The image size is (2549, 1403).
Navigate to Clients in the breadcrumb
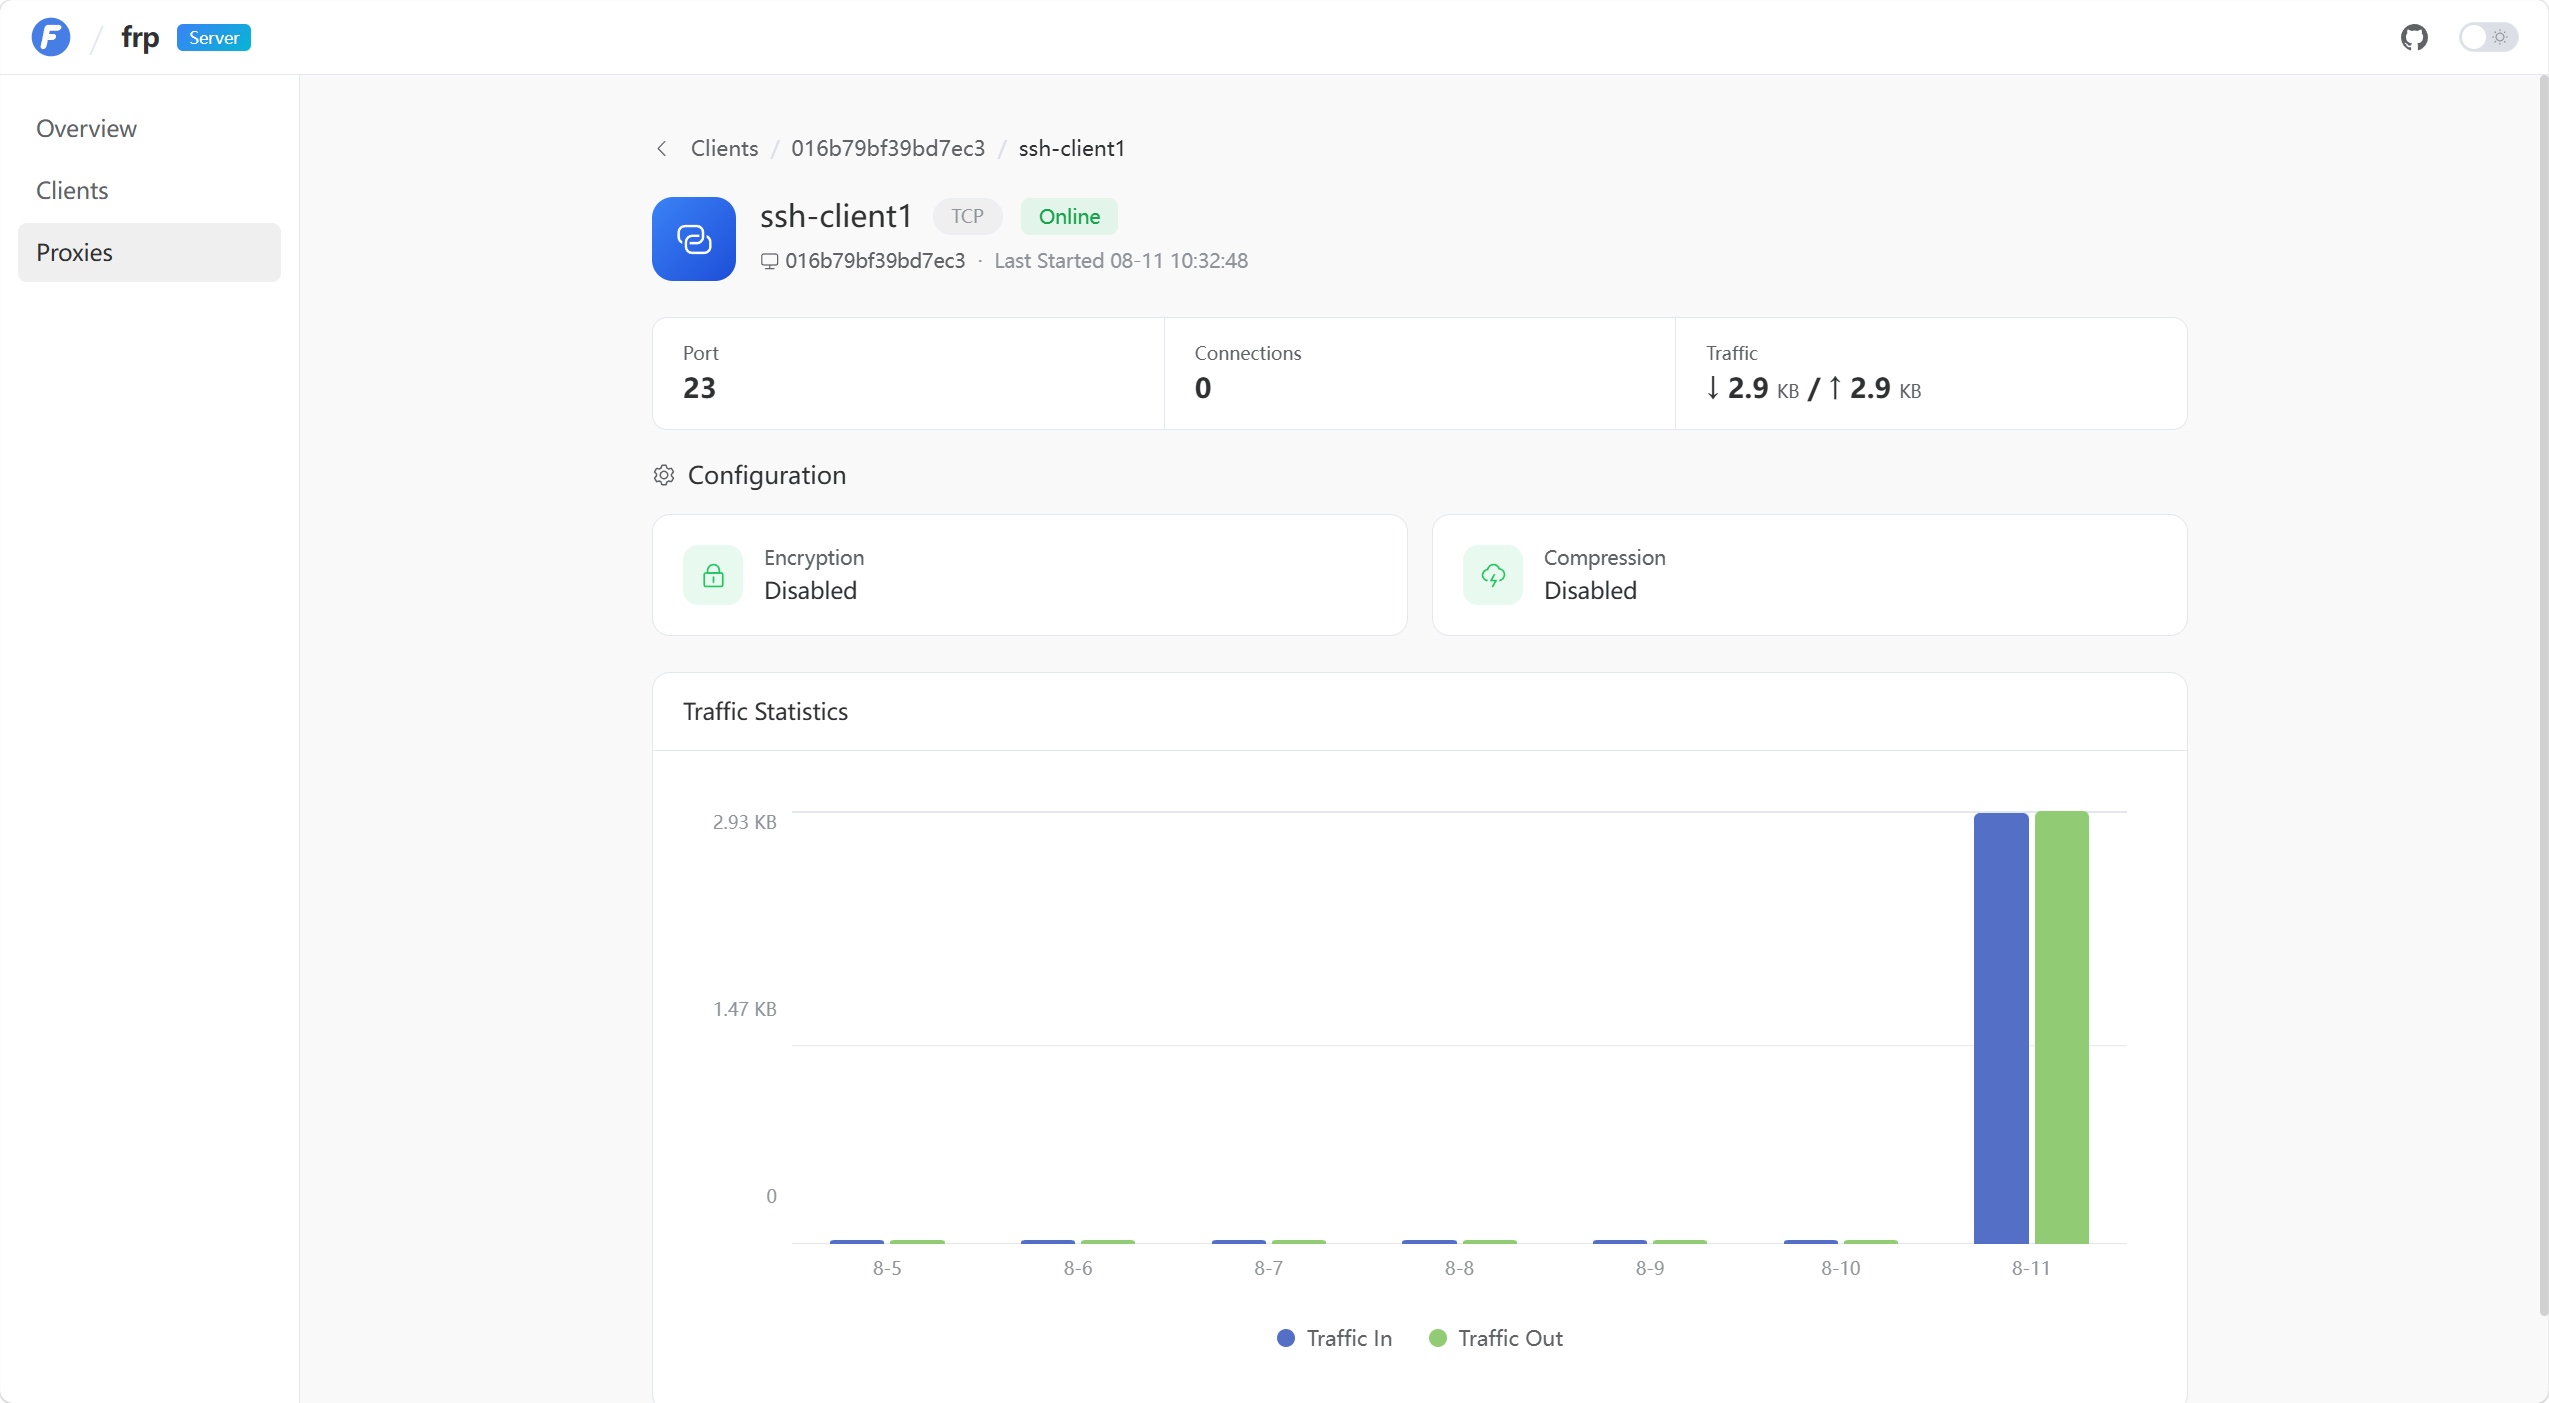pos(724,149)
